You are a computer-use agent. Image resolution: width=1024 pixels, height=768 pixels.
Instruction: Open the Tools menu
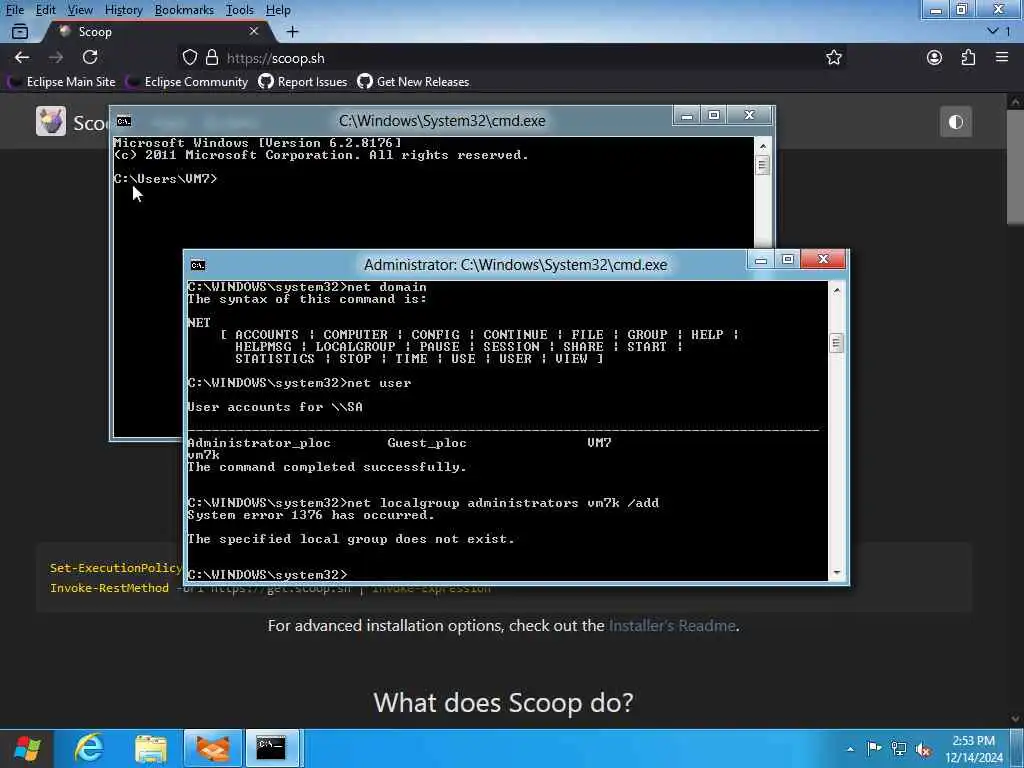239,10
